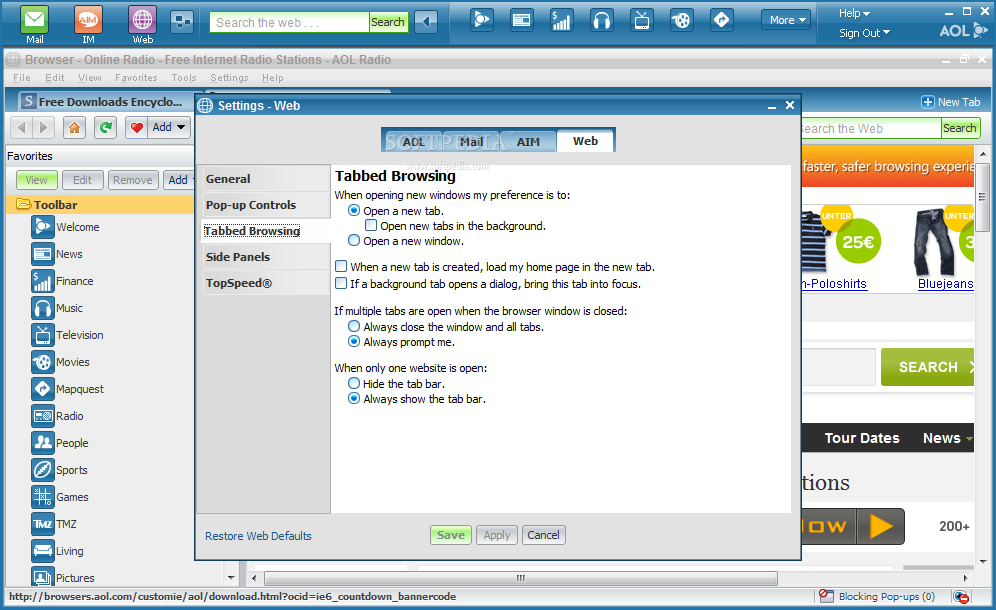Open Music headphones icon in top toolbar

point(601,20)
